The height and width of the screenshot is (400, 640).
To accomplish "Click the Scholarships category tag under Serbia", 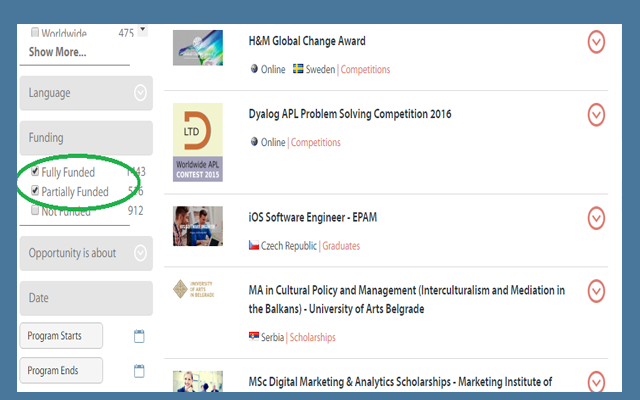I will (313, 337).
